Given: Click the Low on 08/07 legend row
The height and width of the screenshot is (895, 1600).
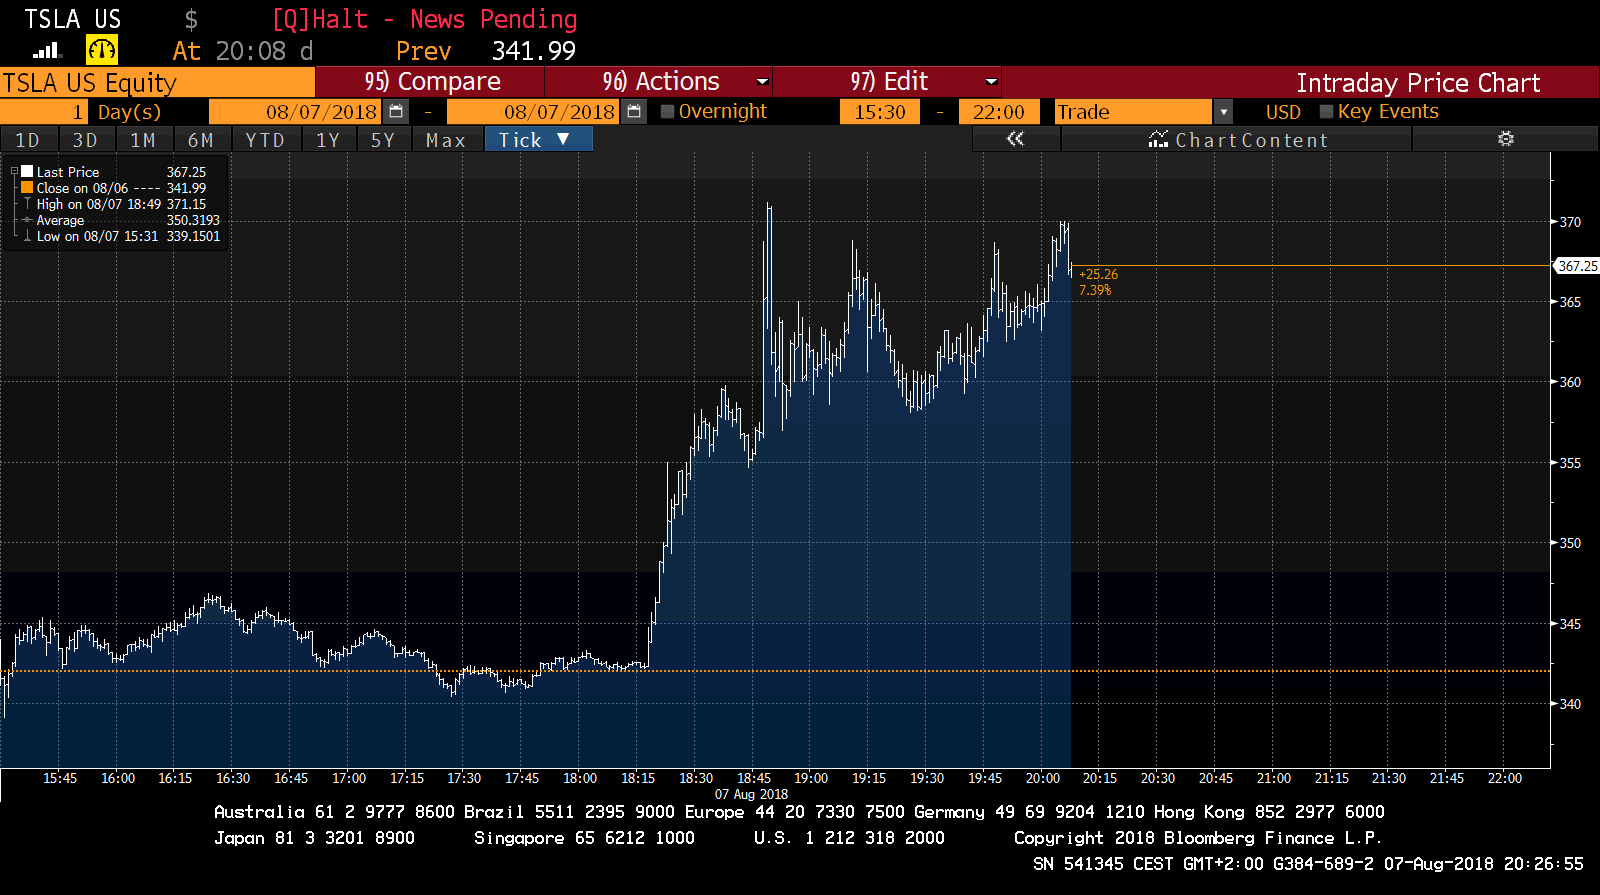Looking at the screenshot, I should pos(120,236).
